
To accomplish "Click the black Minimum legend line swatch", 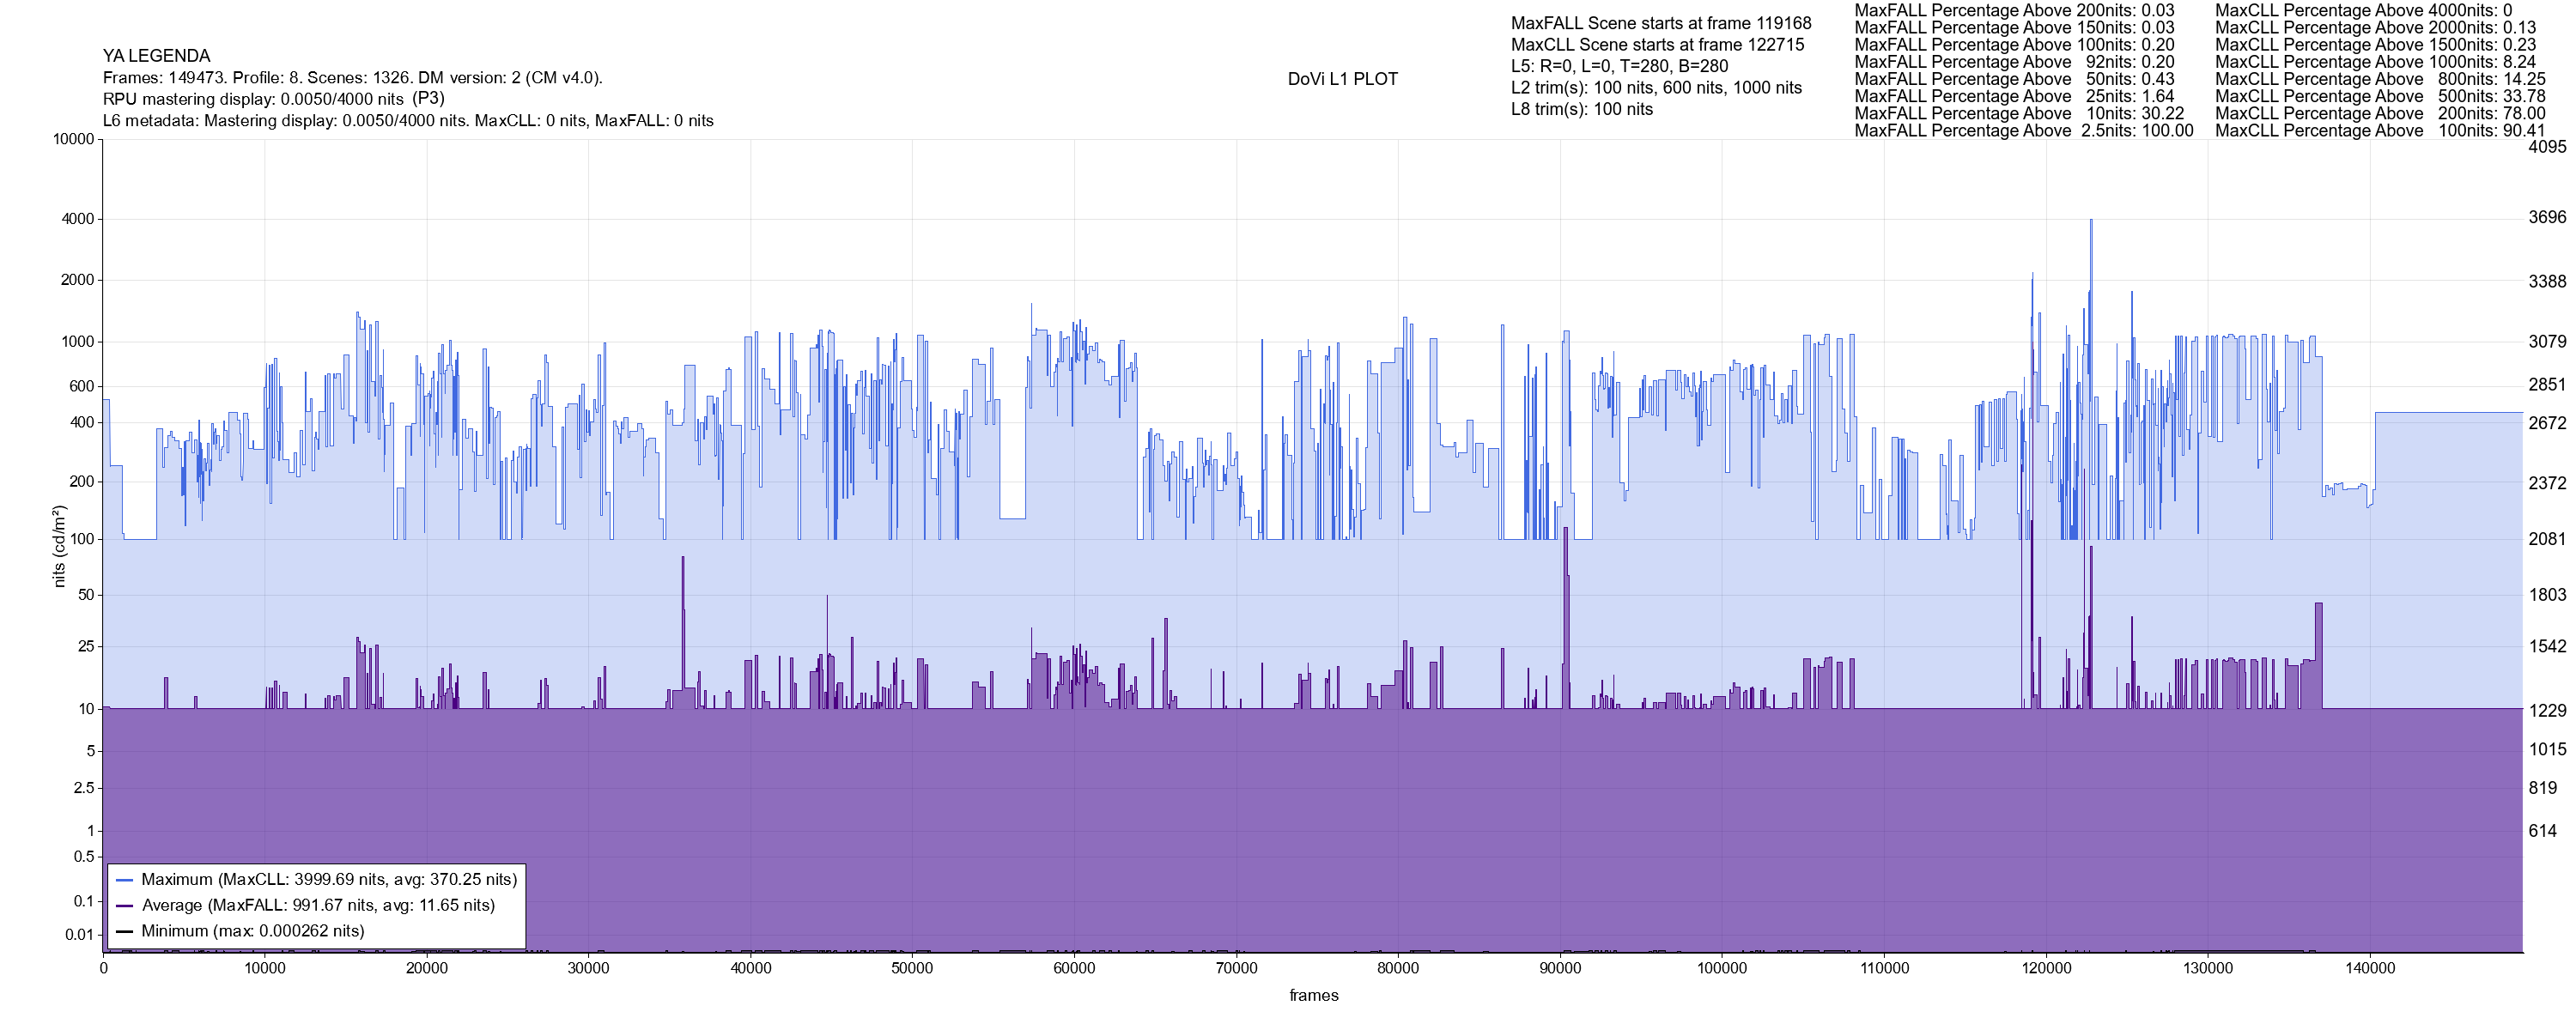I will click(x=124, y=931).
